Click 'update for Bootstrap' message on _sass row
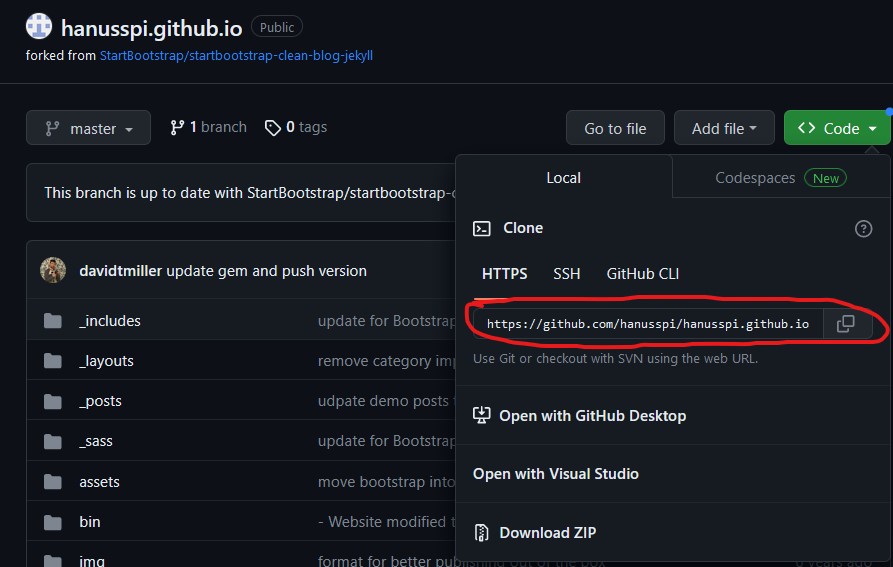893x567 pixels. click(387, 441)
